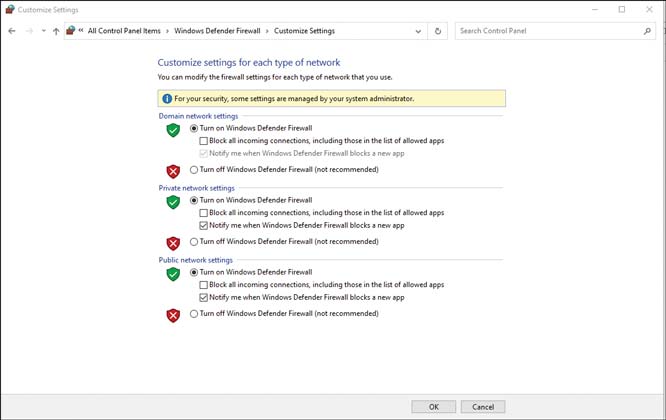Click the Forward navigation arrow
Image resolution: width=666 pixels, height=420 pixels.
(x=29, y=31)
